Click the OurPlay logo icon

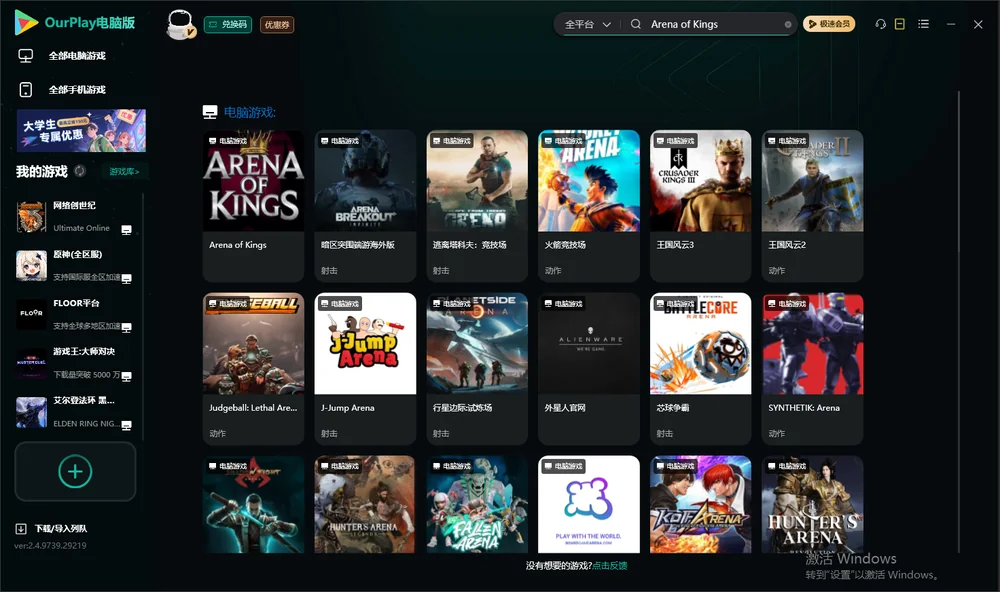(x=26, y=22)
